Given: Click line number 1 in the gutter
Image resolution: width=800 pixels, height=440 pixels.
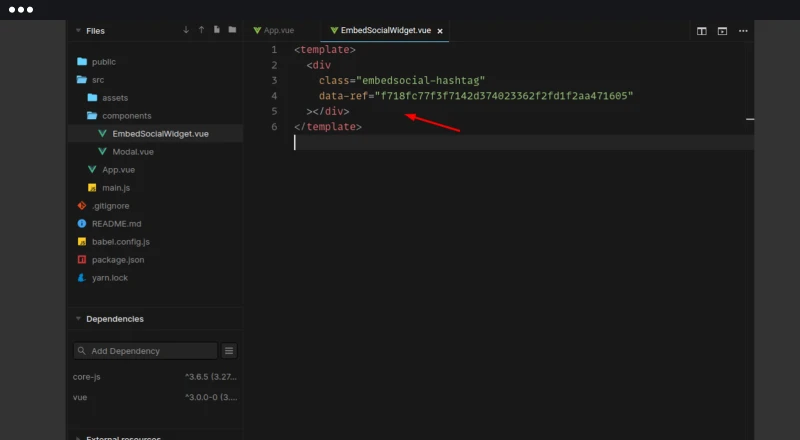Looking at the screenshot, I should click(274, 50).
